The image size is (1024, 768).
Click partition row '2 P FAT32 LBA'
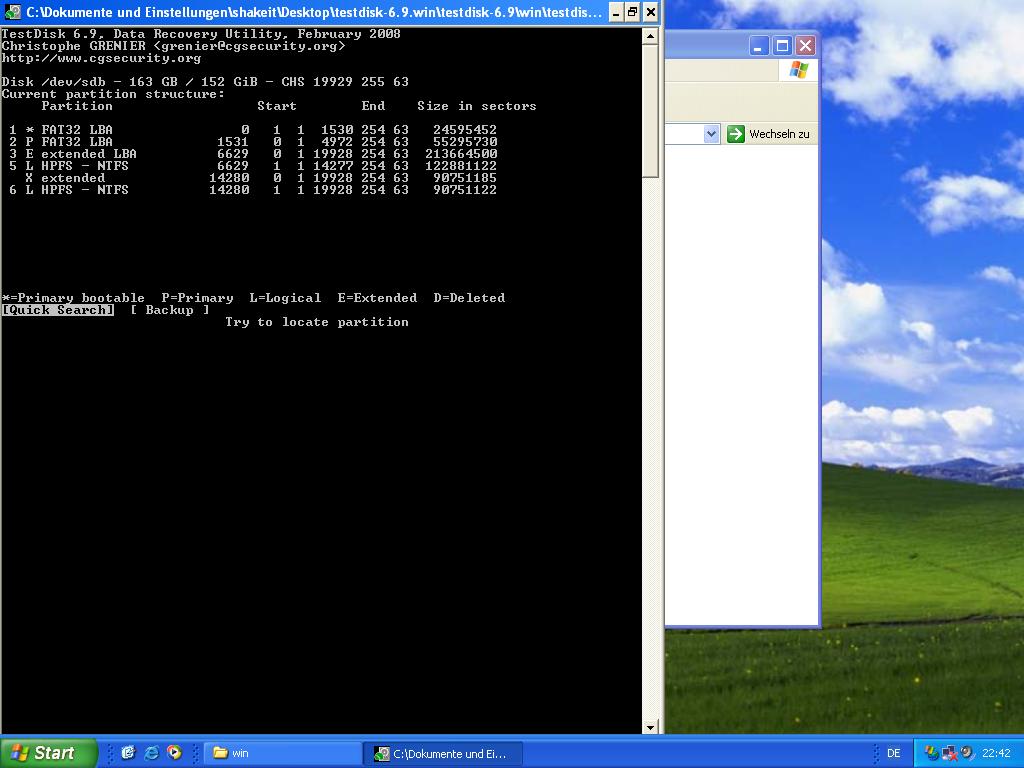(x=253, y=142)
